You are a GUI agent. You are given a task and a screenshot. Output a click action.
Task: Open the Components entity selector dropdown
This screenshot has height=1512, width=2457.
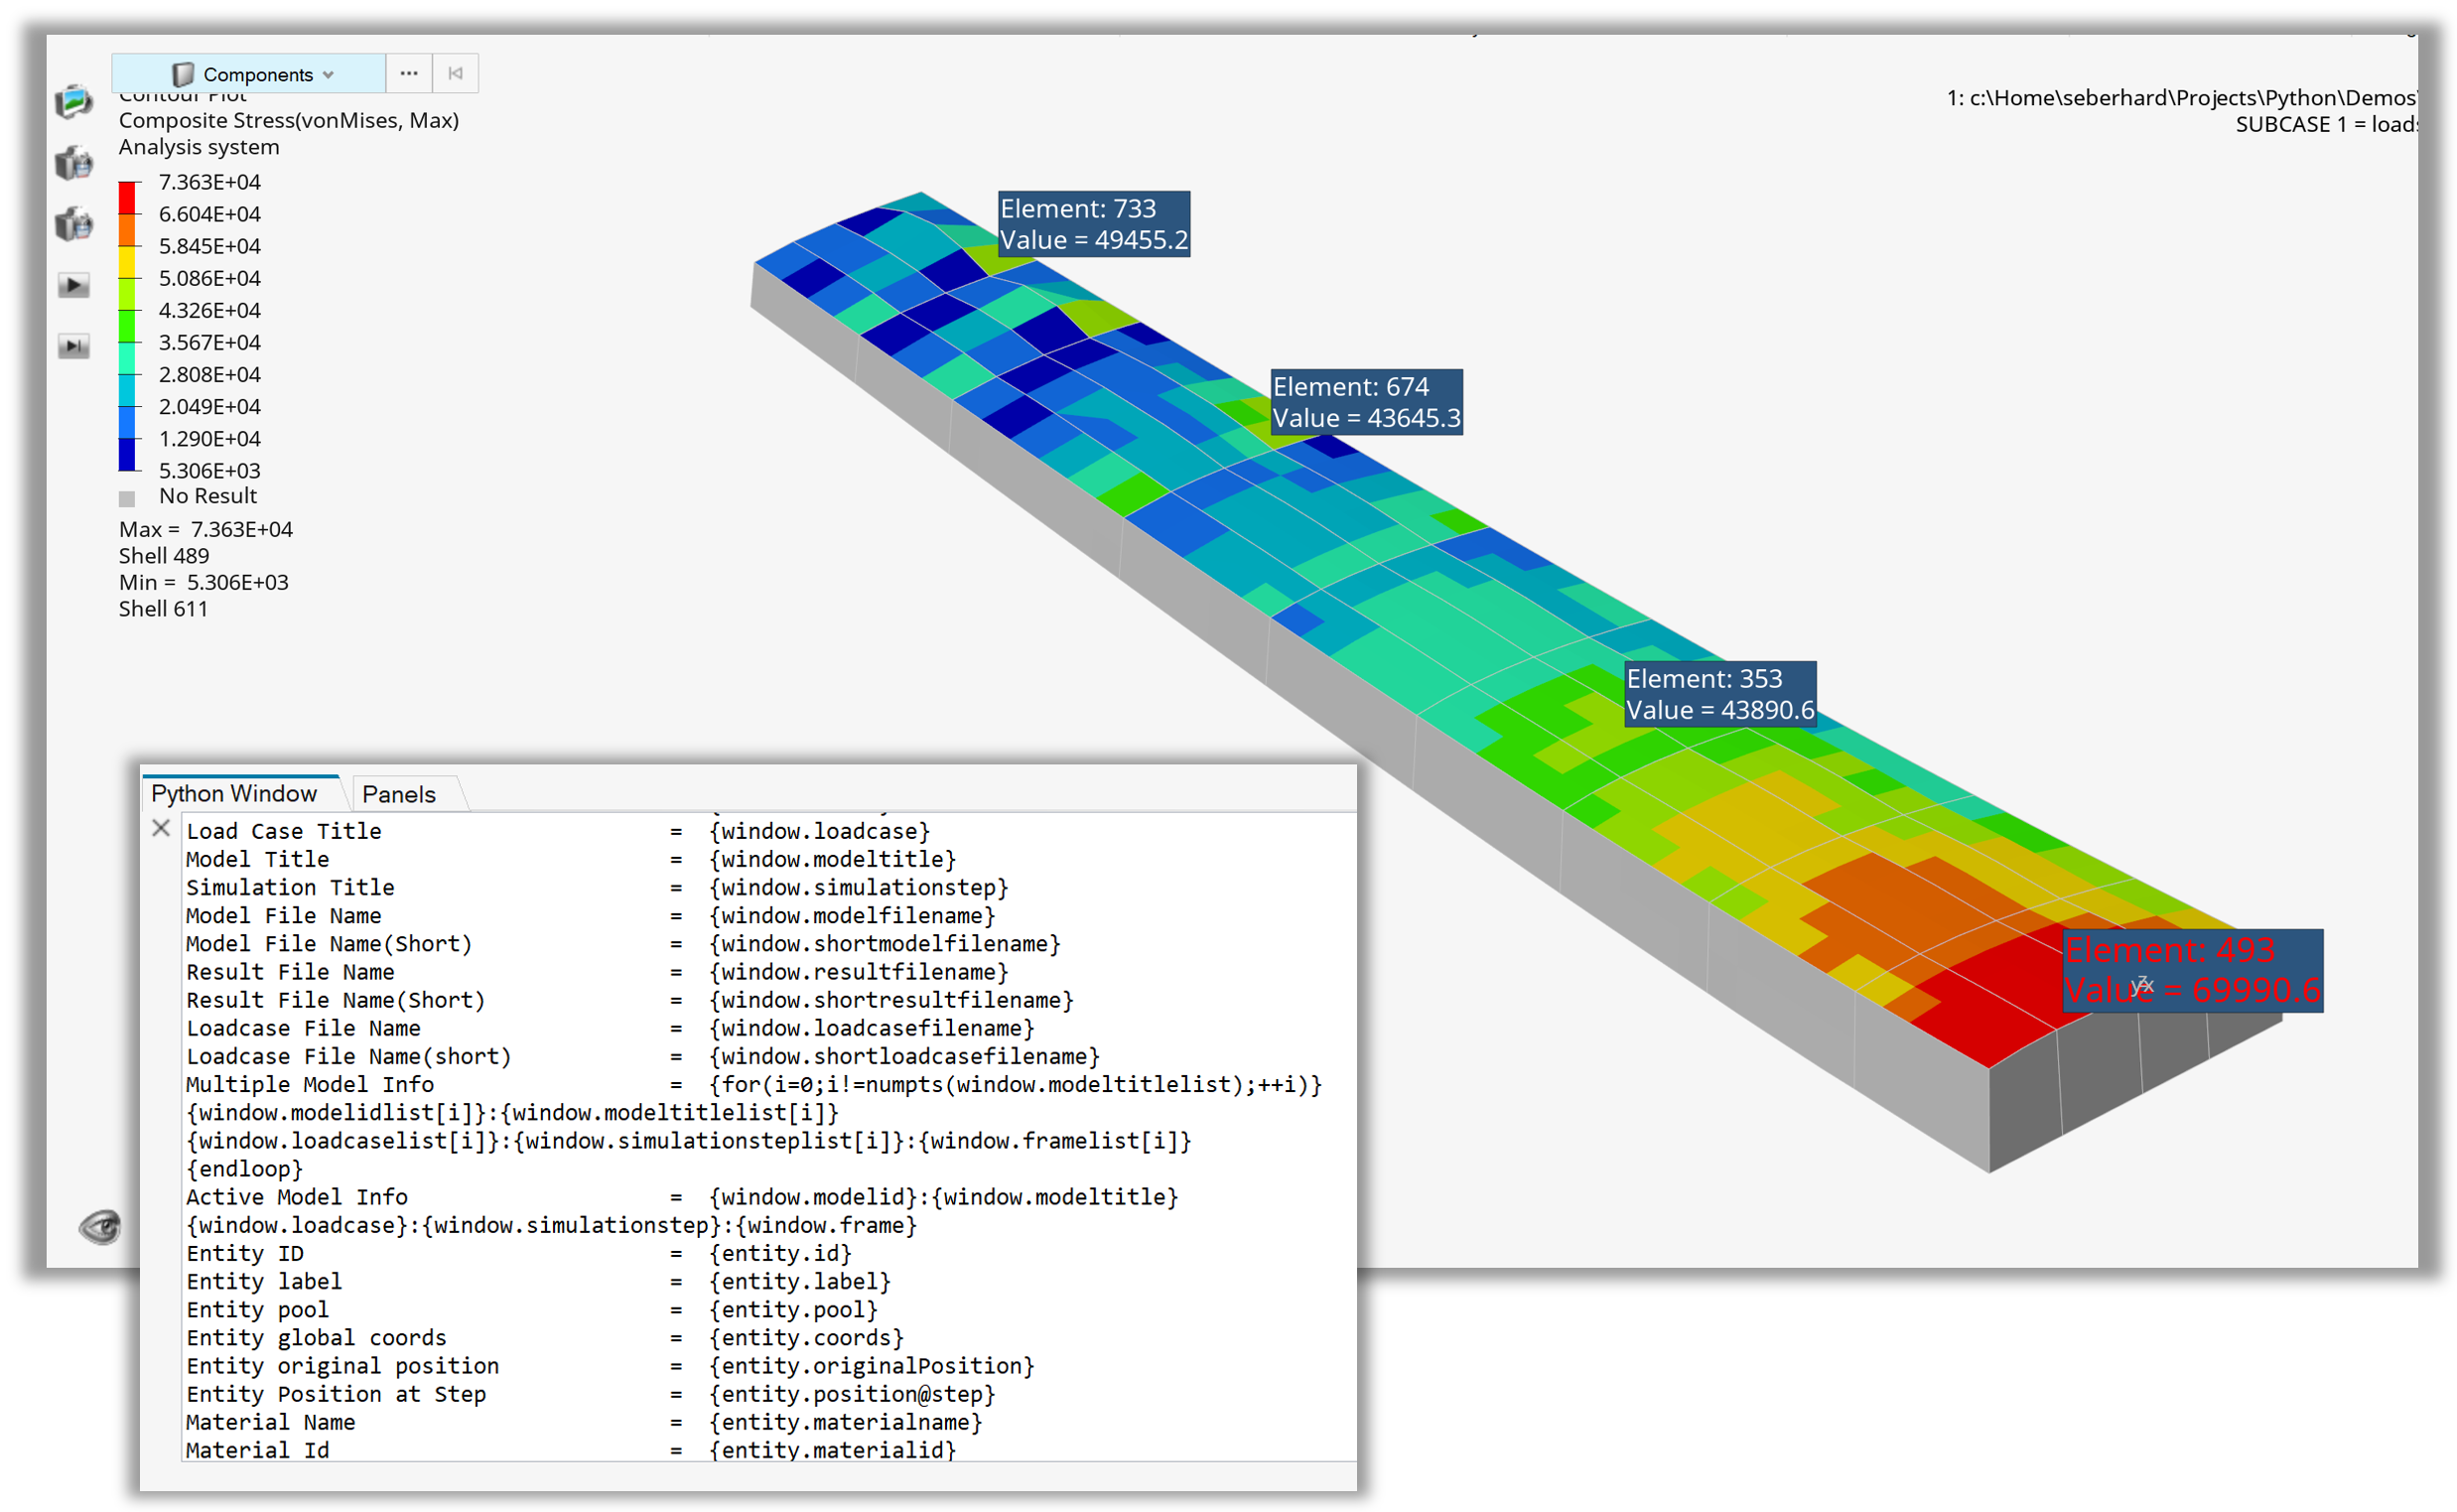pos(248,74)
